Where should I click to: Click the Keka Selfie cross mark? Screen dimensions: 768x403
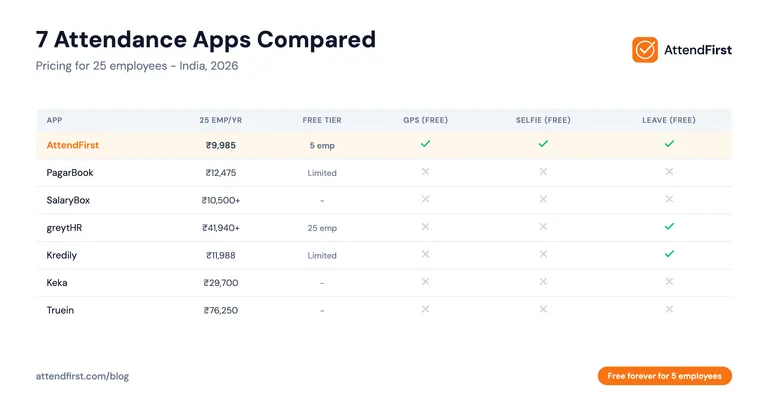pyautogui.click(x=543, y=282)
